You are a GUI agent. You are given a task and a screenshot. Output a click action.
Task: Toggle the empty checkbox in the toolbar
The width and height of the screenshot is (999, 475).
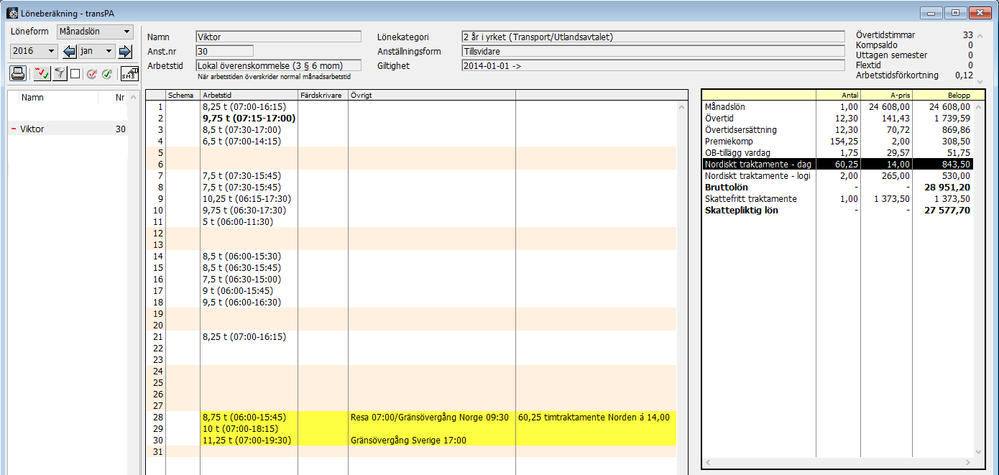[x=74, y=73]
